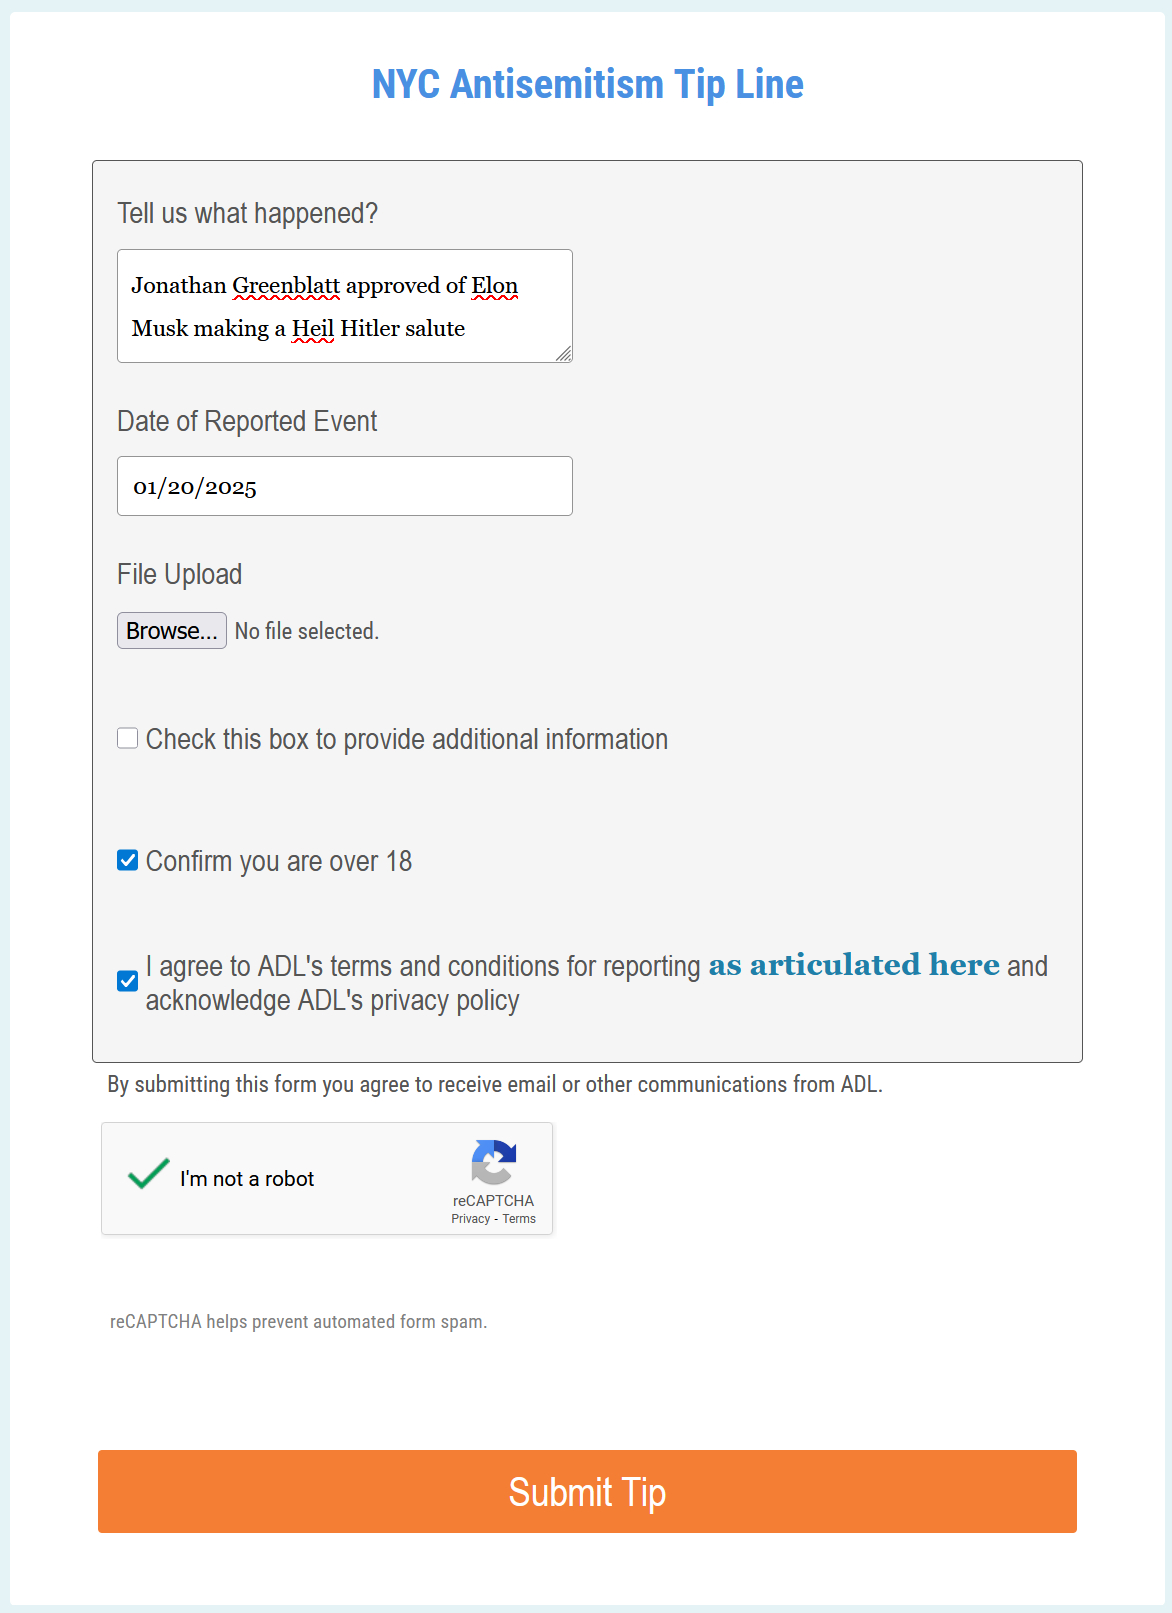
Task: Focus the "Tell us what happened" text area
Action: click(x=344, y=306)
